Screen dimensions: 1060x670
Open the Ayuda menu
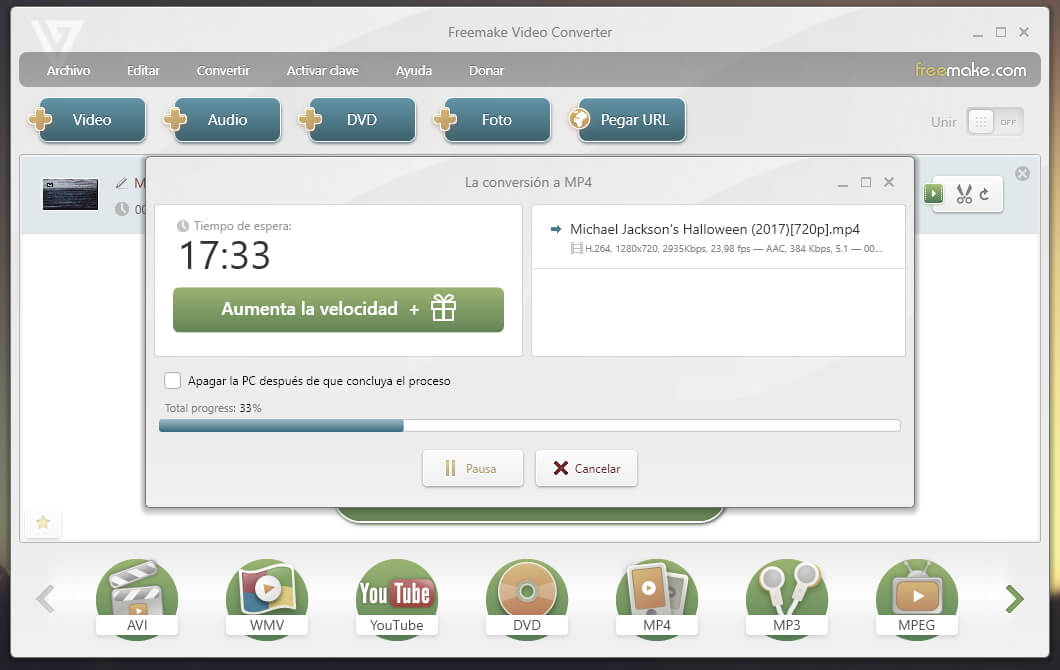(414, 70)
